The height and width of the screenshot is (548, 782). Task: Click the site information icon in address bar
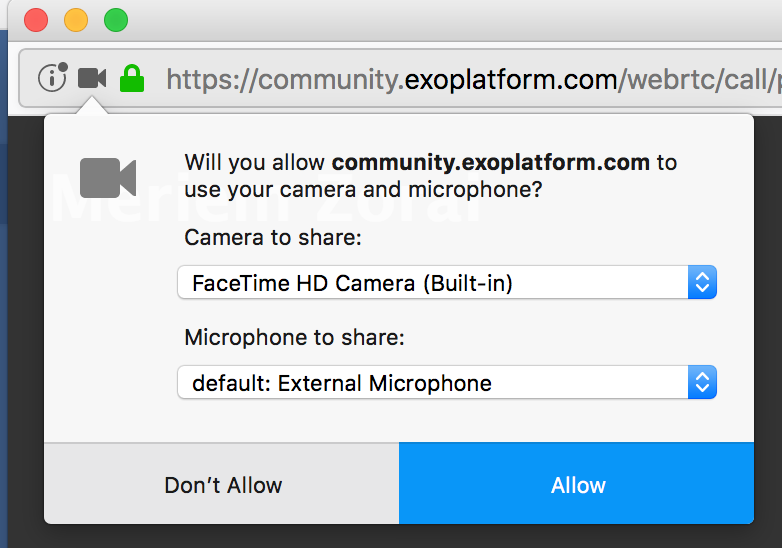(52, 78)
